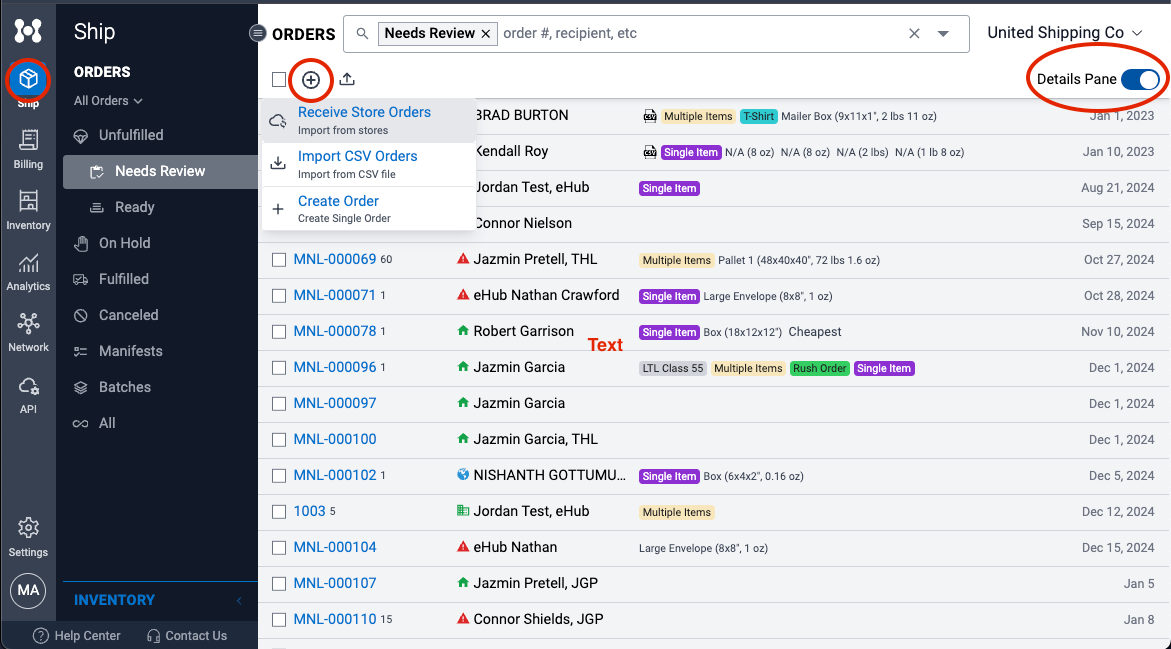Viewport: 1171px width, 649px height.
Task: Open the Network section icon
Action: [27, 330]
